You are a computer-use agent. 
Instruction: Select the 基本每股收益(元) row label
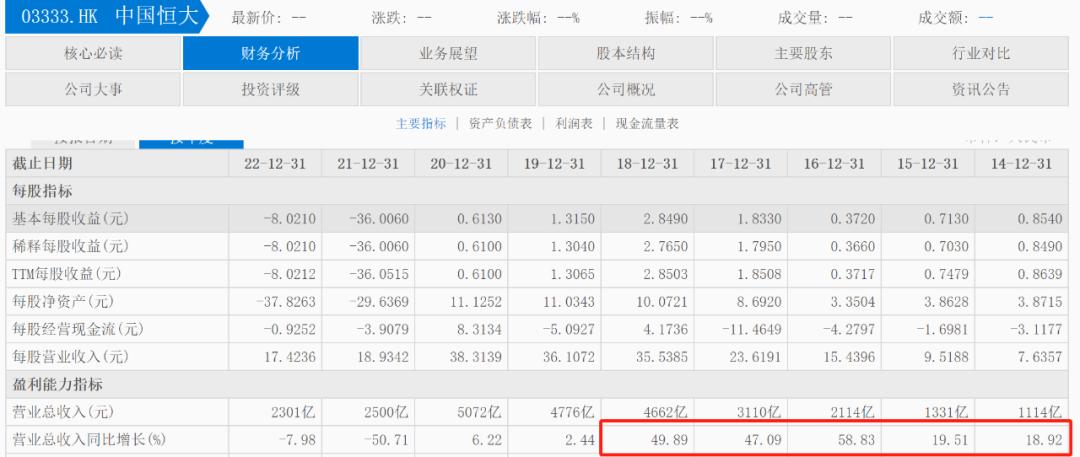(70, 219)
